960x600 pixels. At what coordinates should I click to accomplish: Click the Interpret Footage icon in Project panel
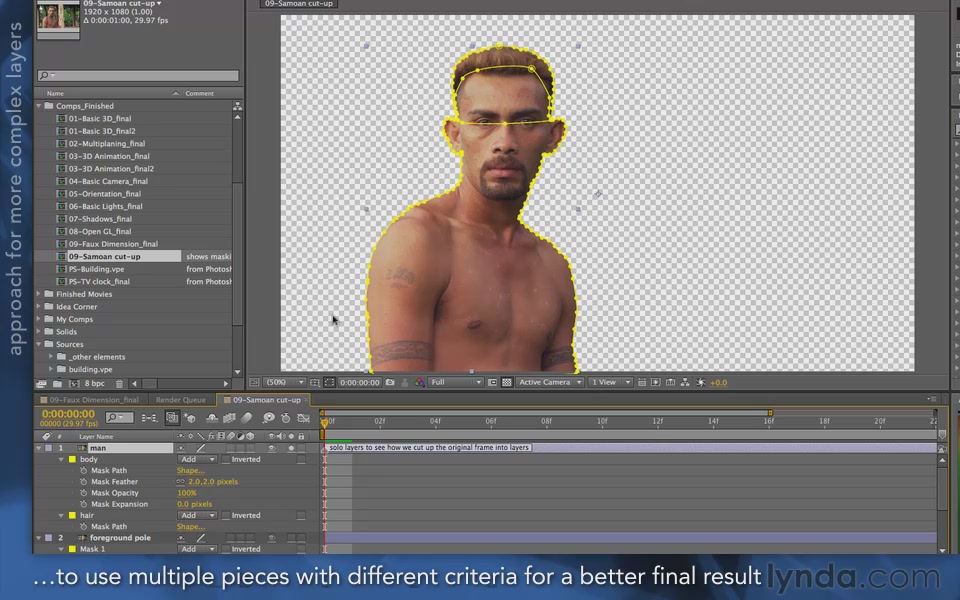click(42, 384)
